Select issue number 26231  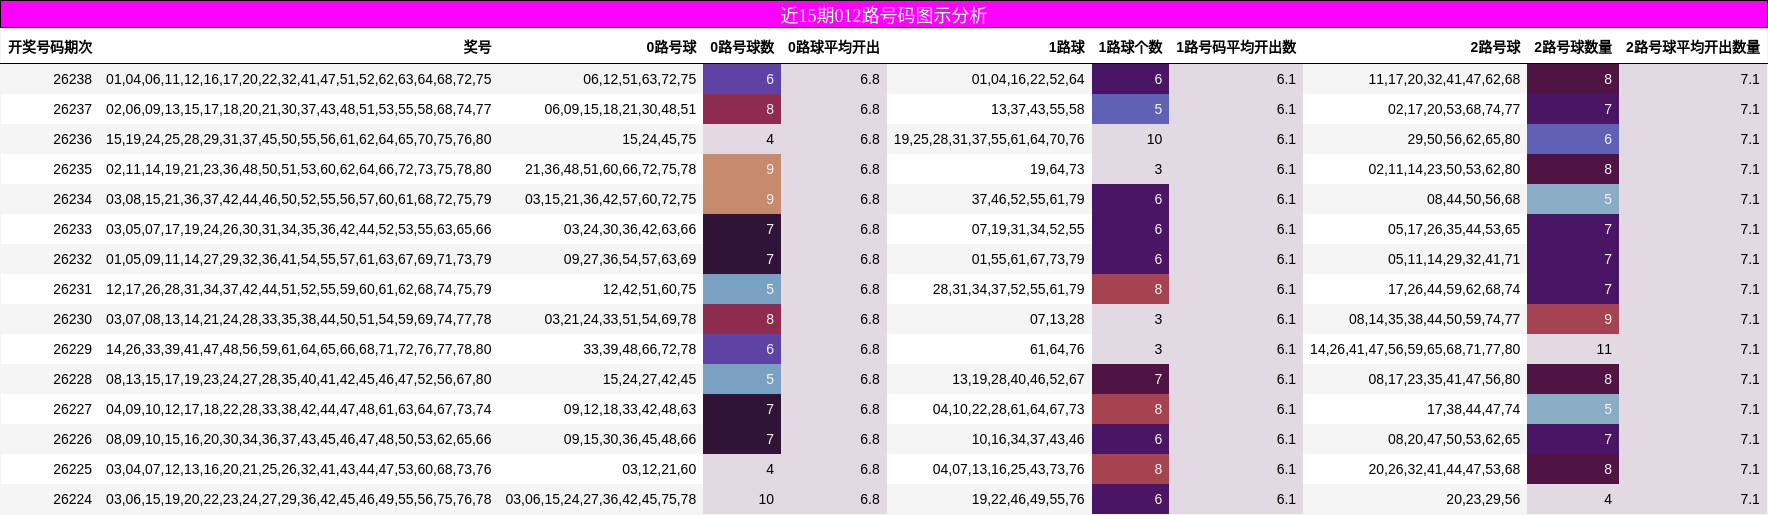[72, 289]
